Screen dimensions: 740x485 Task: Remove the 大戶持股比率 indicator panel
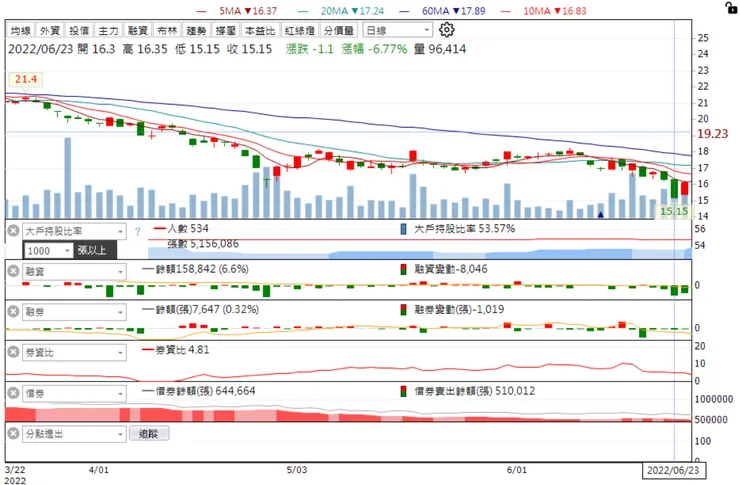pyautogui.click(x=14, y=231)
